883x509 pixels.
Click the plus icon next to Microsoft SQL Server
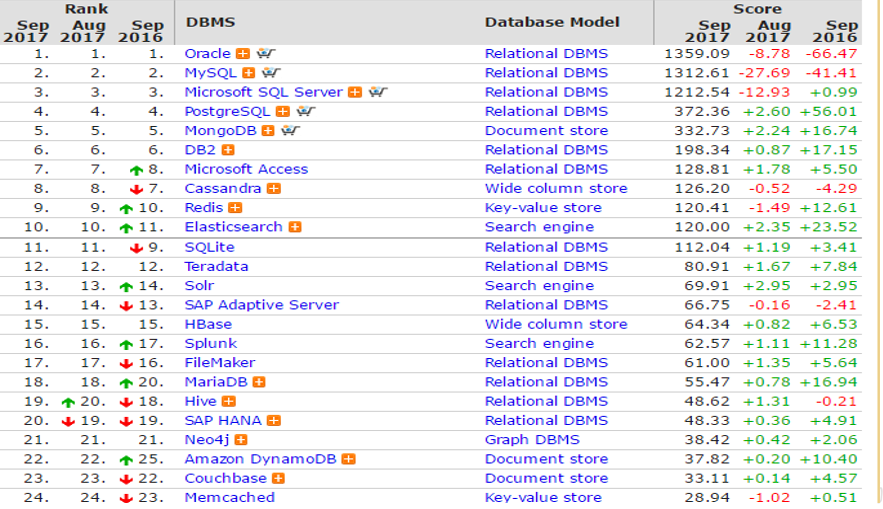click(355, 92)
